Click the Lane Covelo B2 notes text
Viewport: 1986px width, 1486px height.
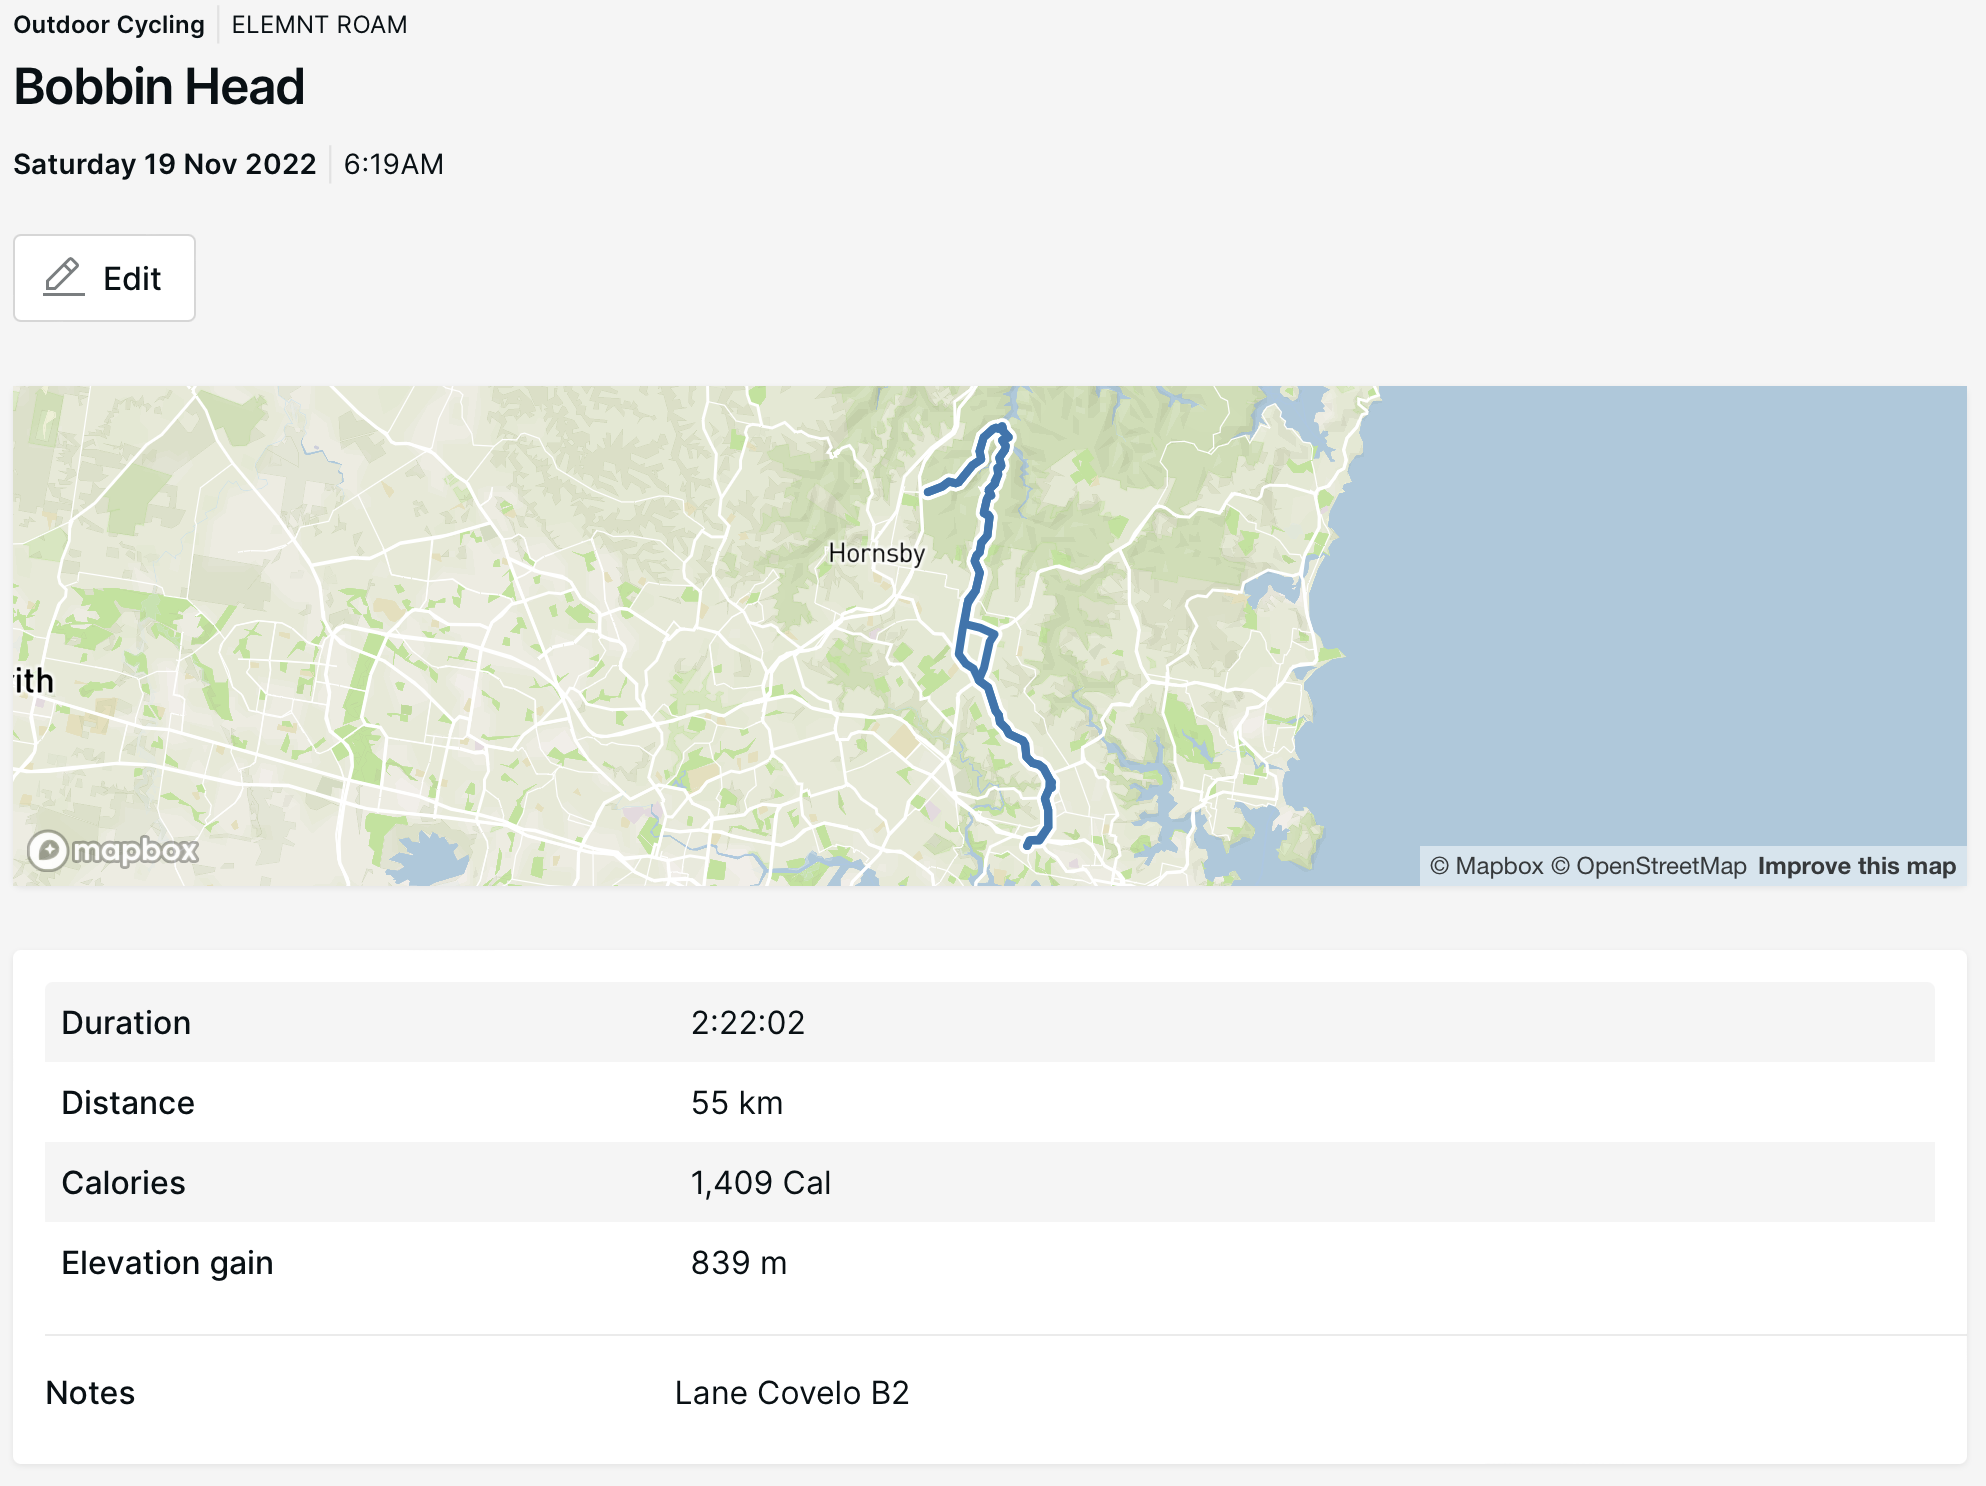click(791, 1393)
